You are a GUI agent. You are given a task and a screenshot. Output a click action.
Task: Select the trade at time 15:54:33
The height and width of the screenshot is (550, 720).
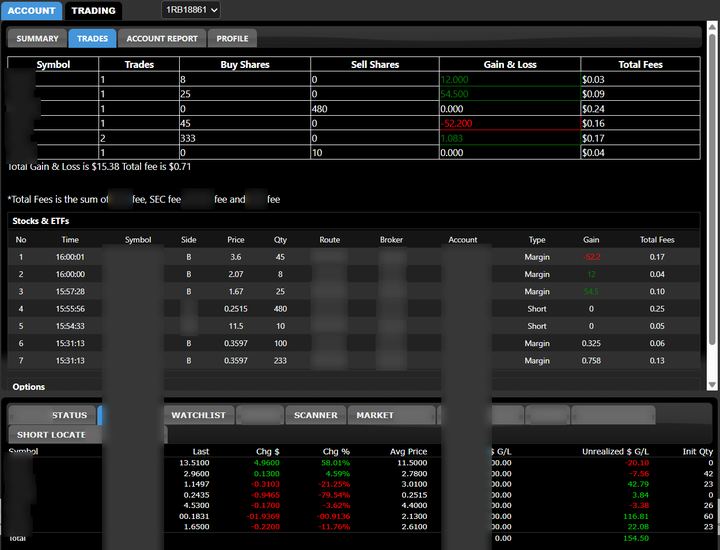(x=354, y=326)
